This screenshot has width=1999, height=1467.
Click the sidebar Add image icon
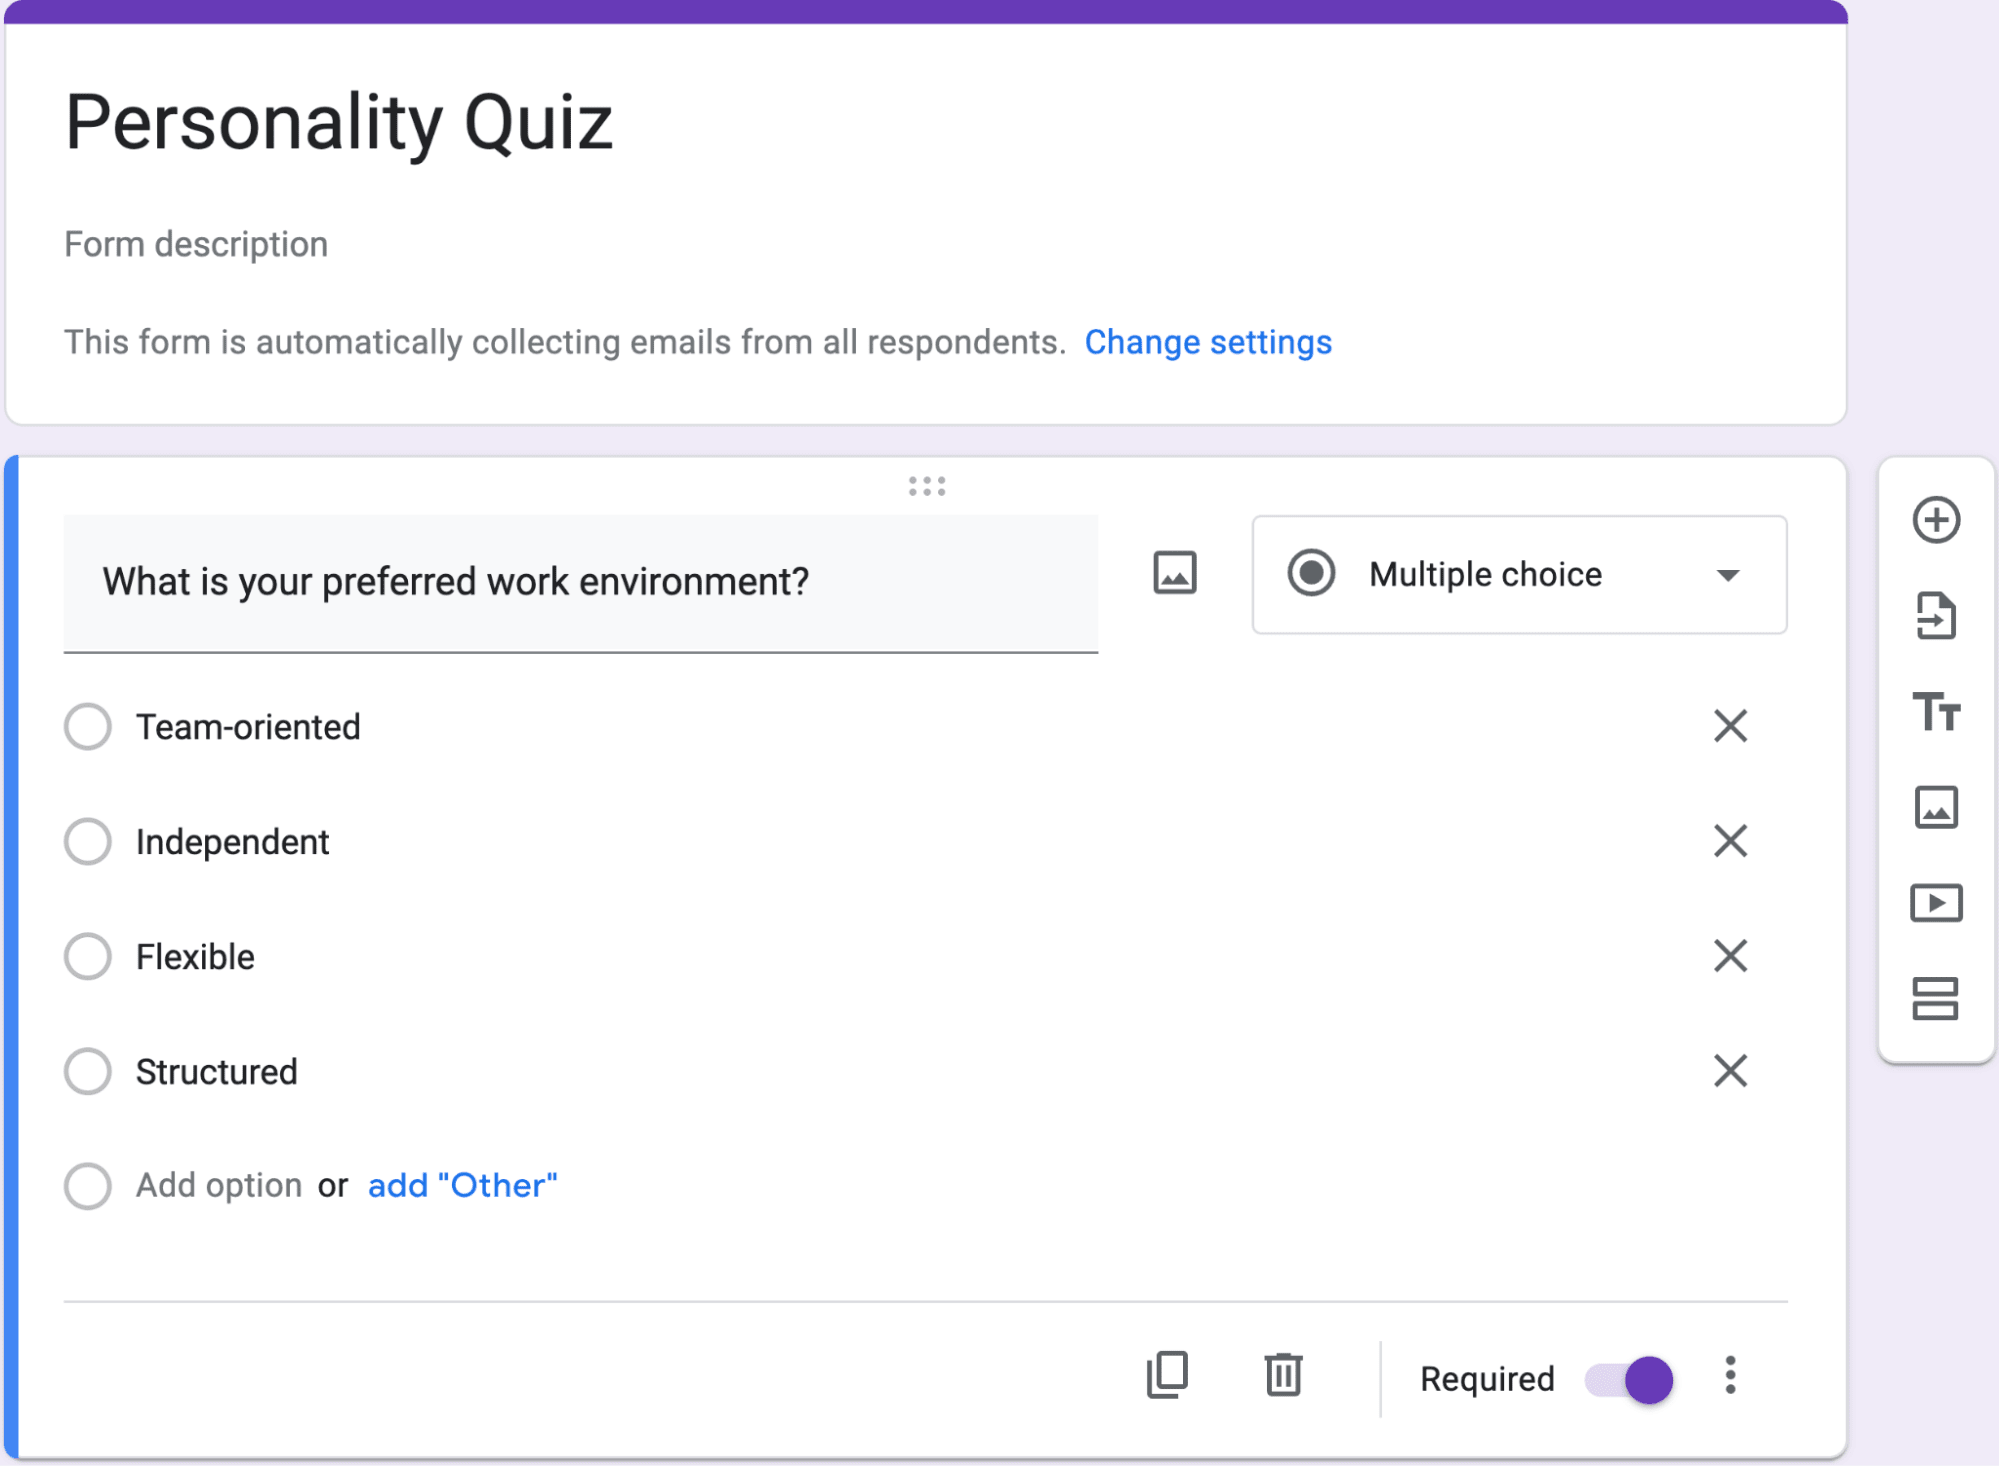(1935, 807)
